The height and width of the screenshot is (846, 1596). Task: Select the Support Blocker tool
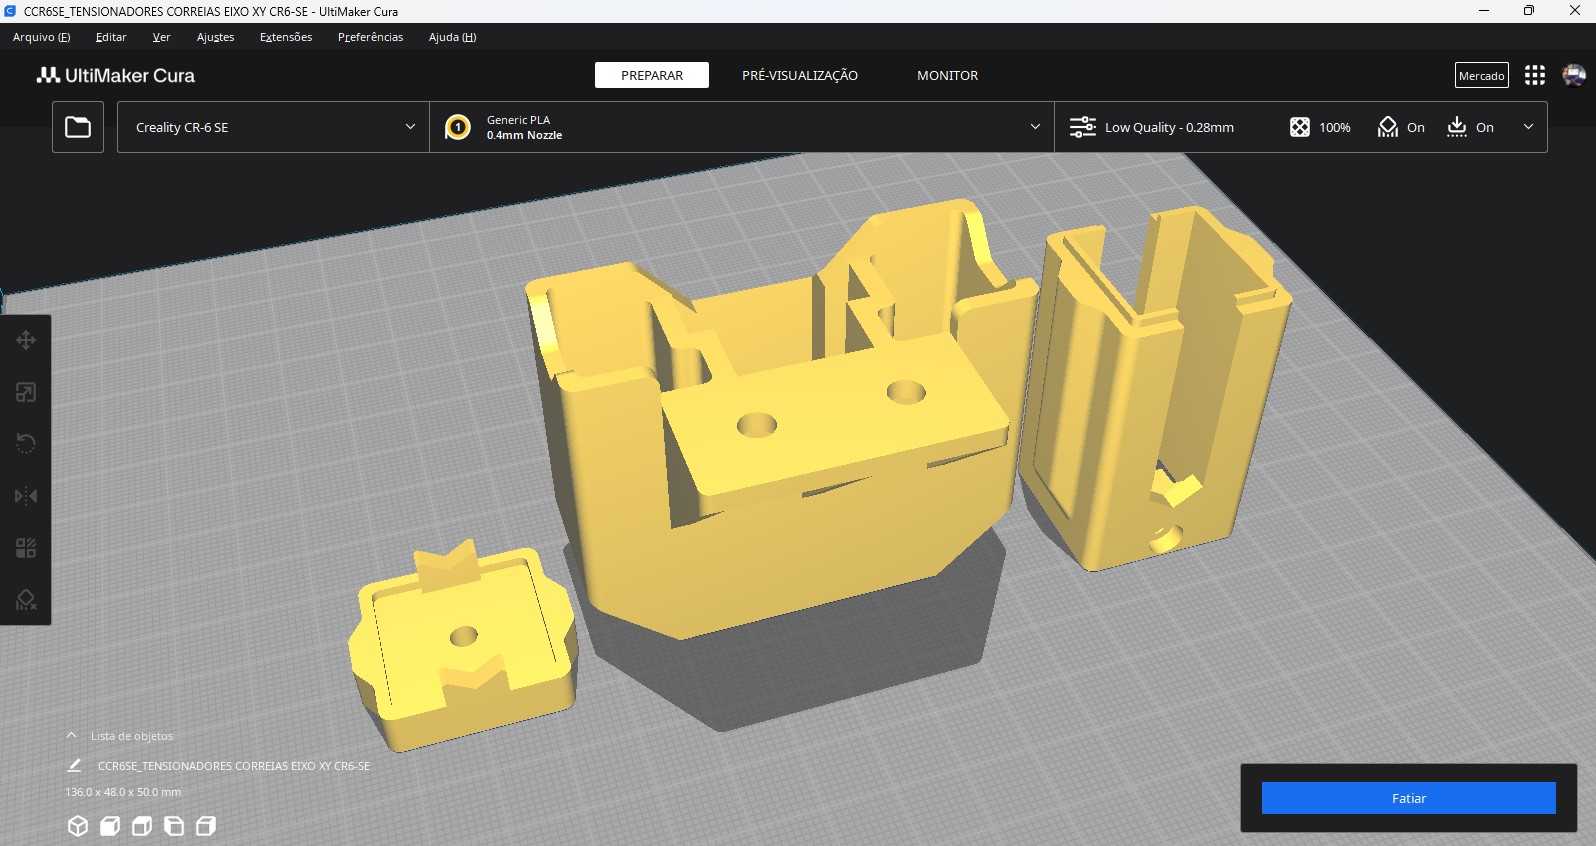click(x=26, y=600)
